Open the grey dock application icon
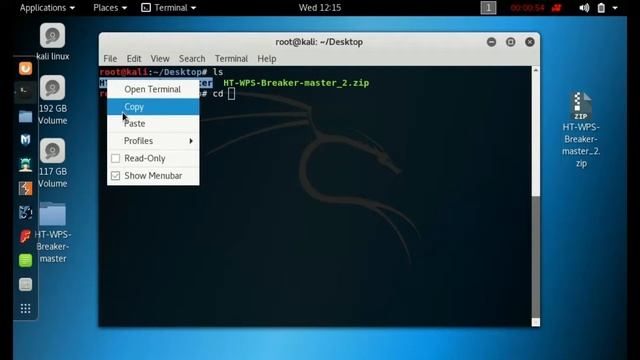 click(25, 284)
